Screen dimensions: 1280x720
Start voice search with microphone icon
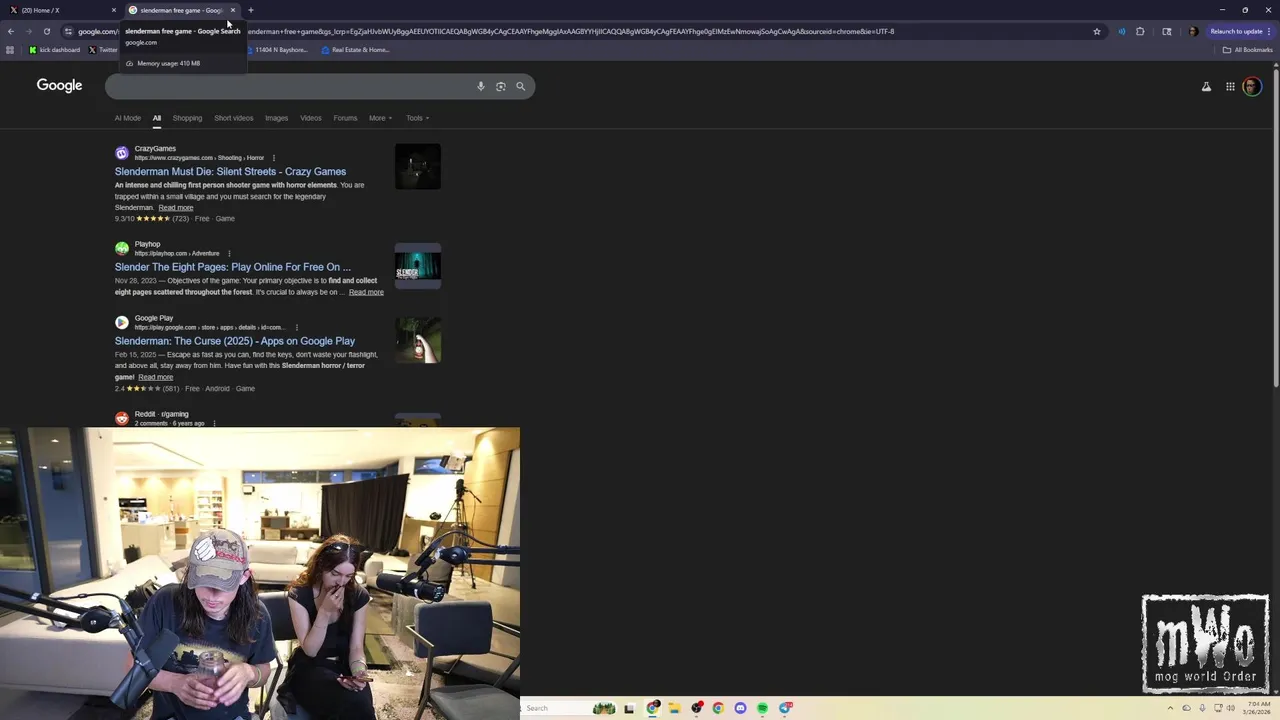tap(481, 87)
